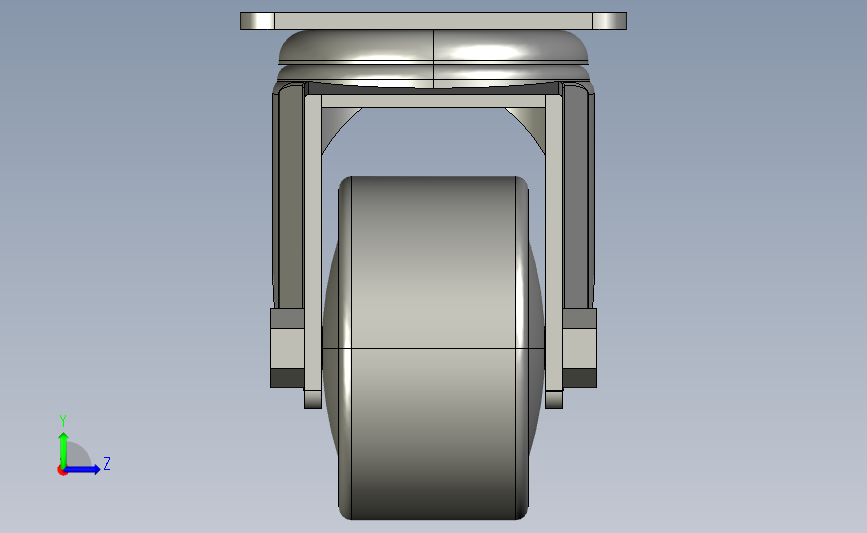Screen dimensions: 867x533
Task: Select the flat top mounting plate
Action: pyautogui.click(x=434, y=21)
